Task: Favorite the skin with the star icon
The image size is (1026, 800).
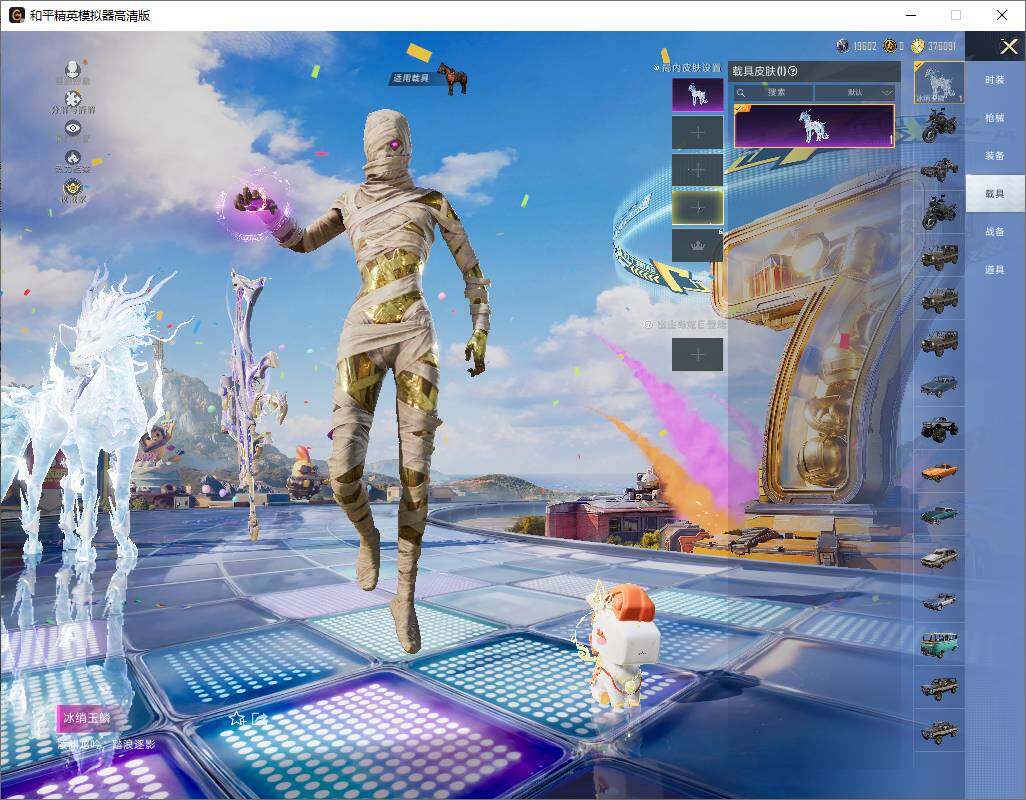Action: tap(236, 719)
